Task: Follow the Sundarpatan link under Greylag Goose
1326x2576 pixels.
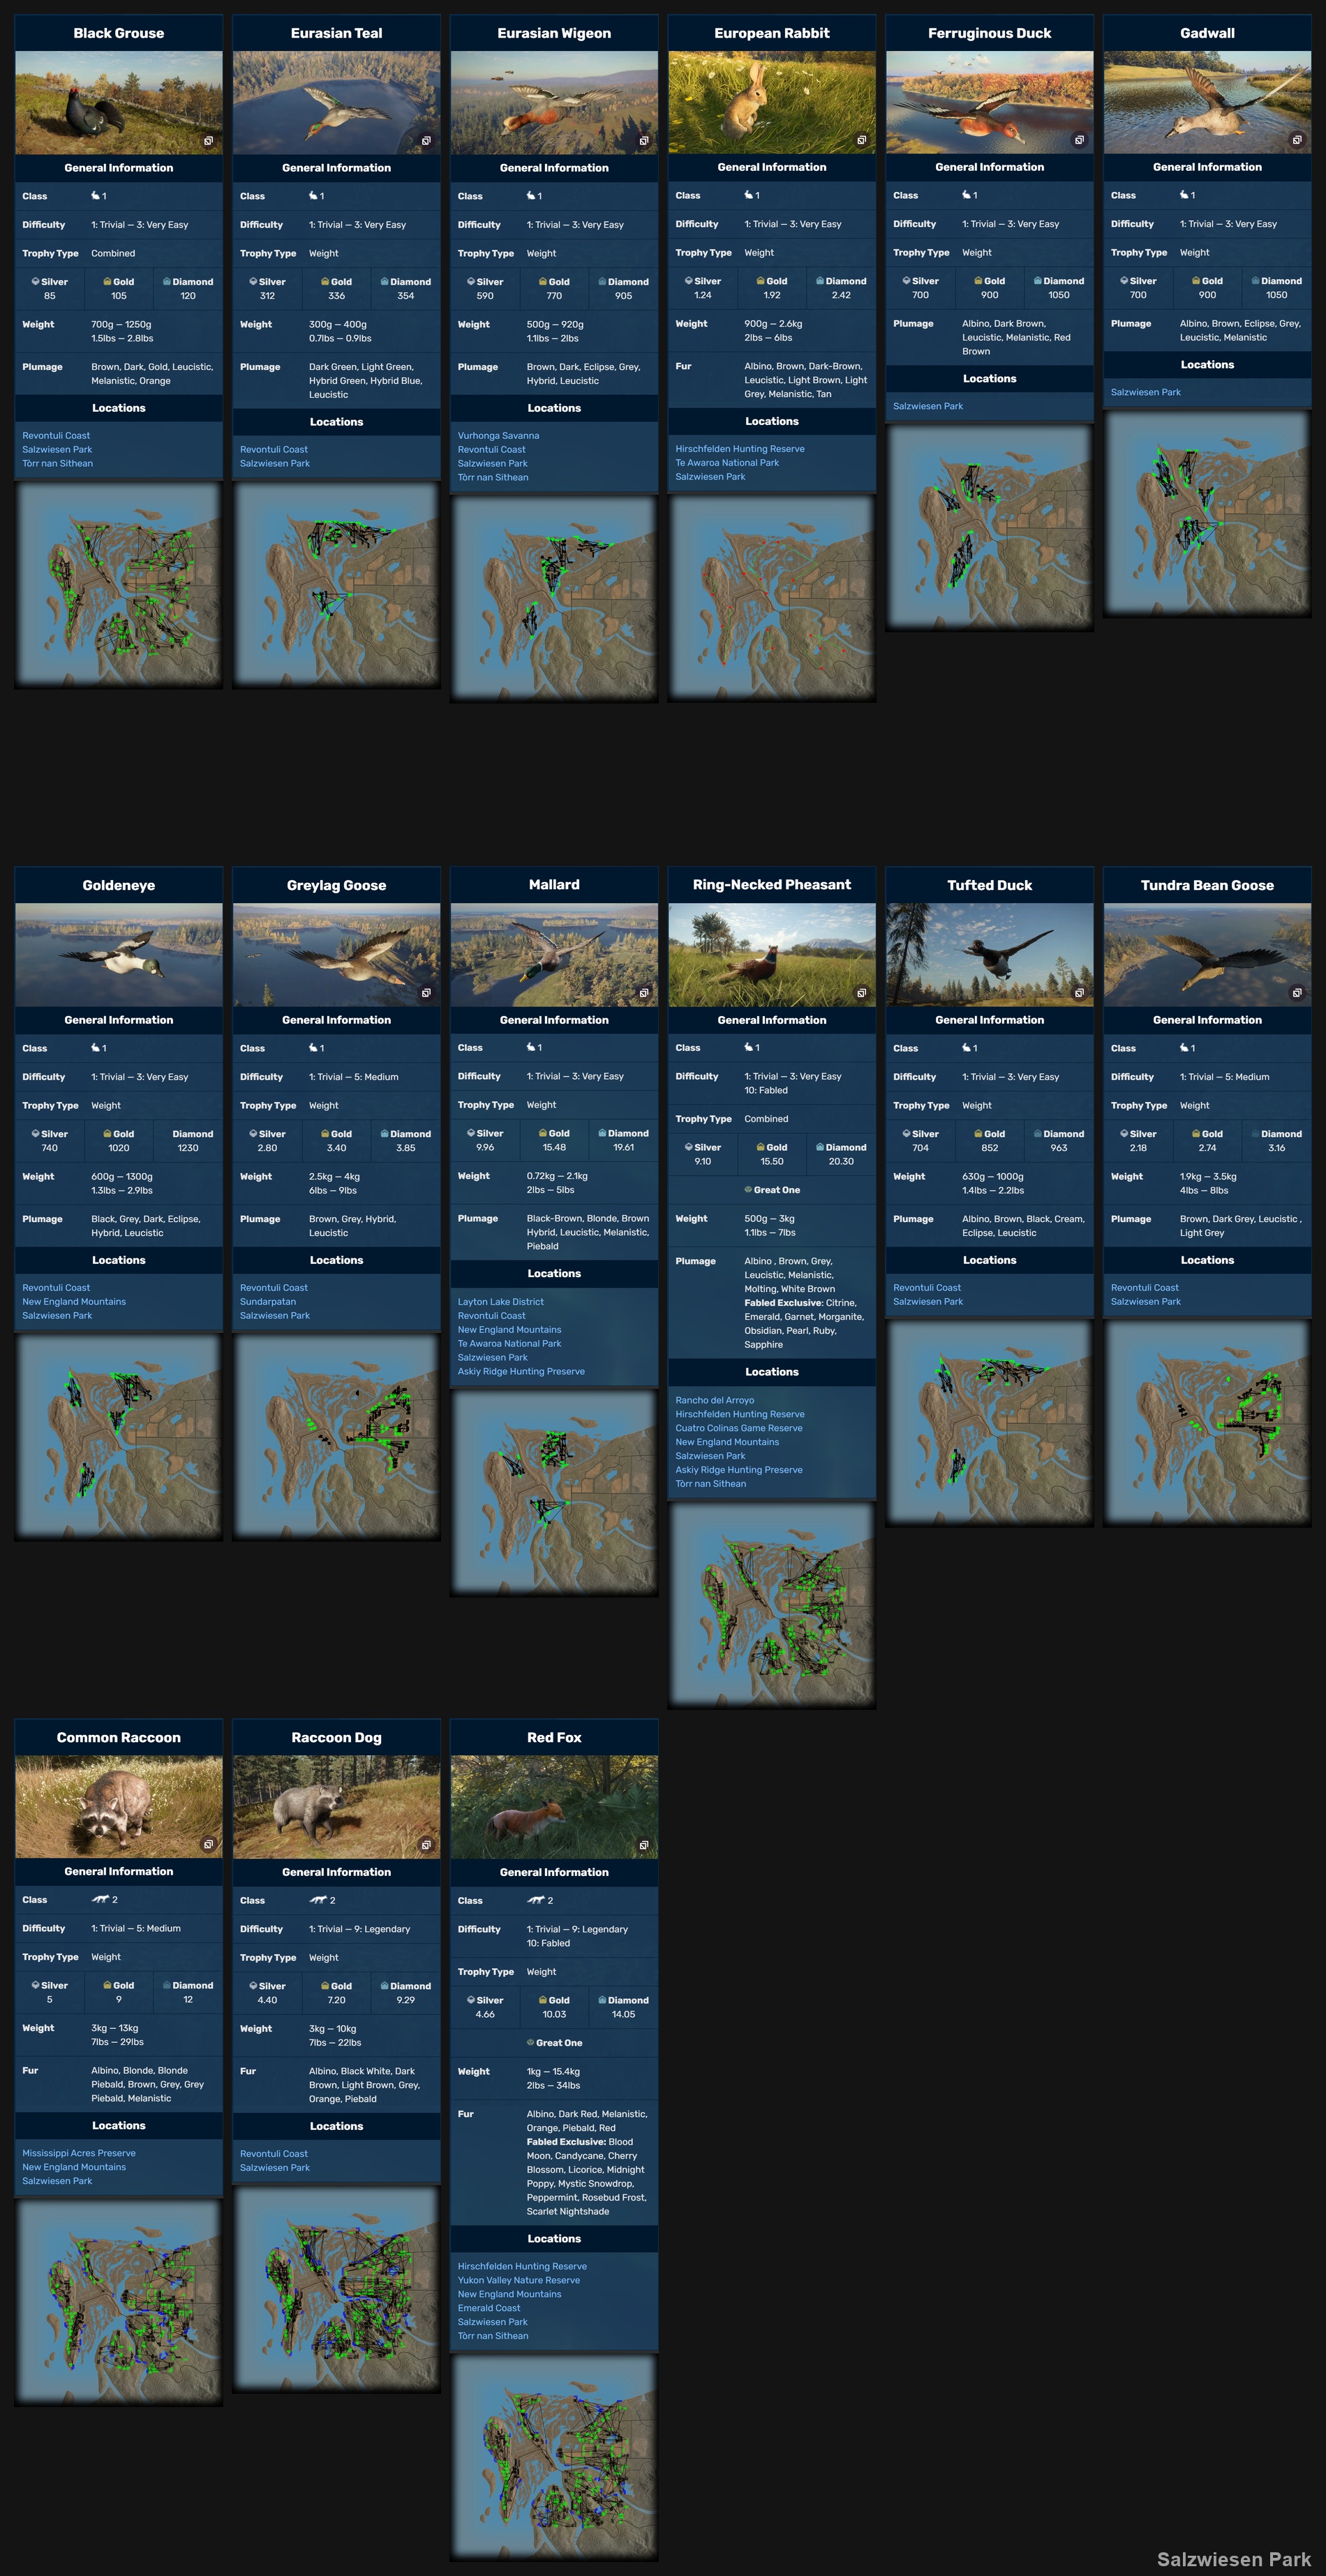Action: pos(268,1302)
